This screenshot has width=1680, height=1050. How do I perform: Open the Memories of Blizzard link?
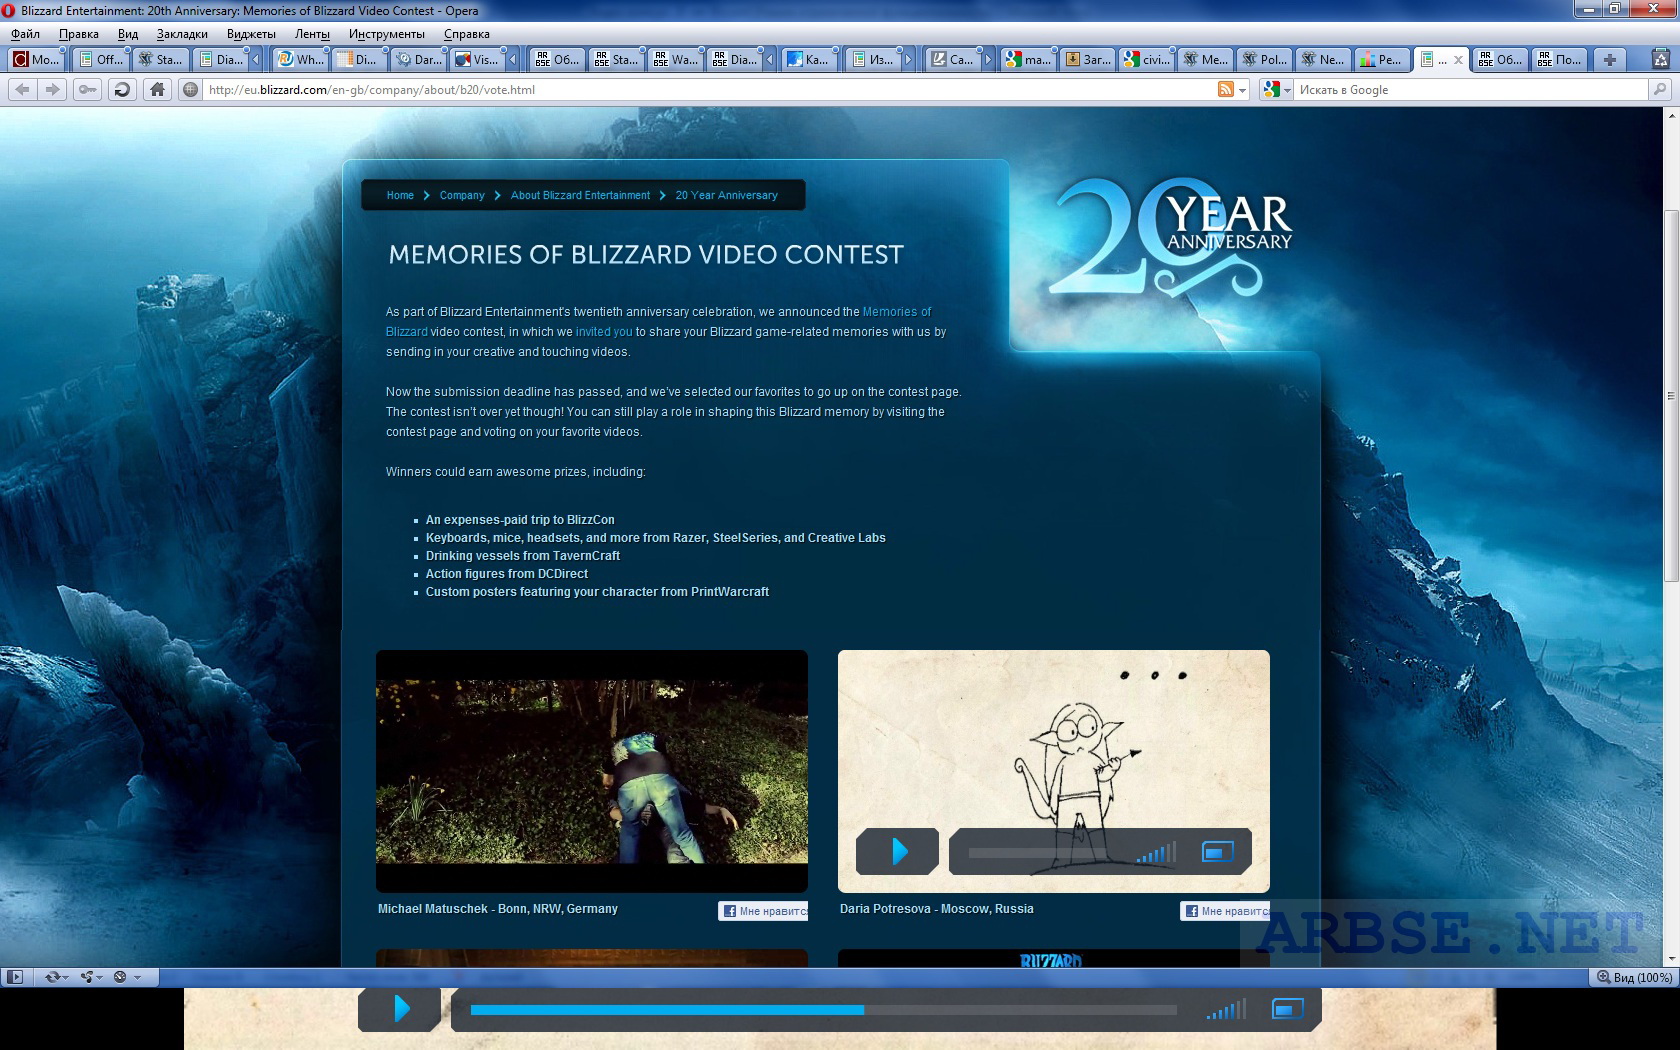pyautogui.click(x=897, y=312)
